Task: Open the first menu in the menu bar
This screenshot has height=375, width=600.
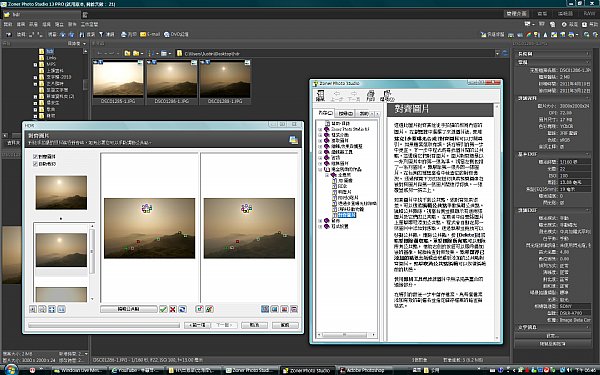Action: (x=8, y=24)
